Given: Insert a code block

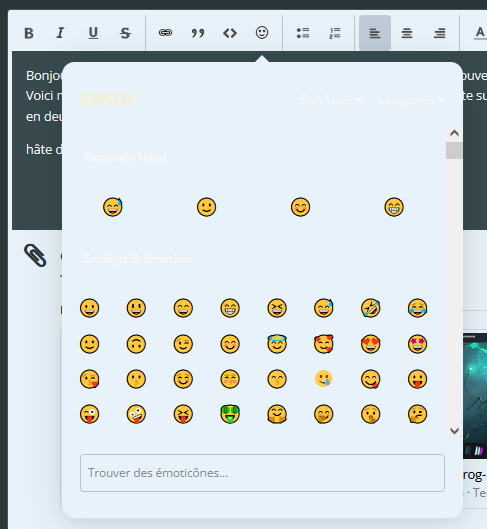Looking at the screenshot, I should 230,33.
